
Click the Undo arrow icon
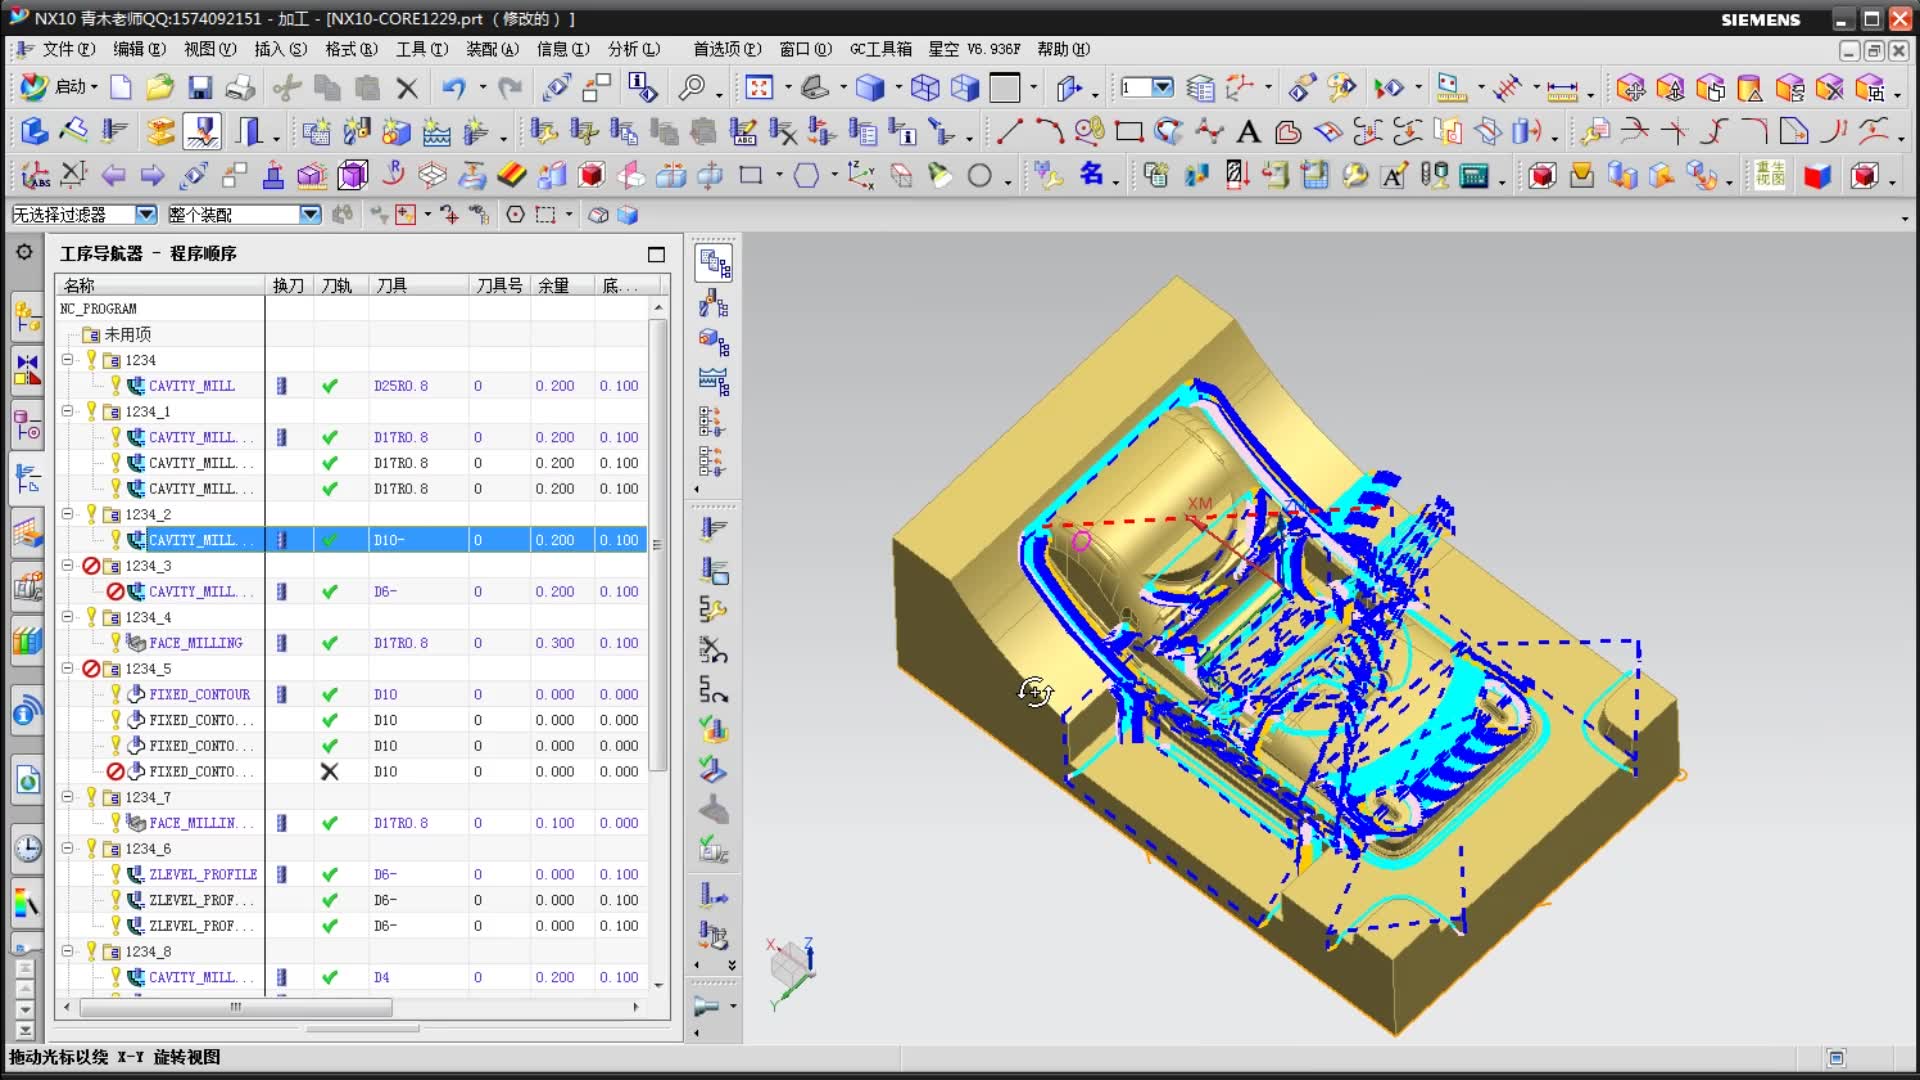(454, 88)
